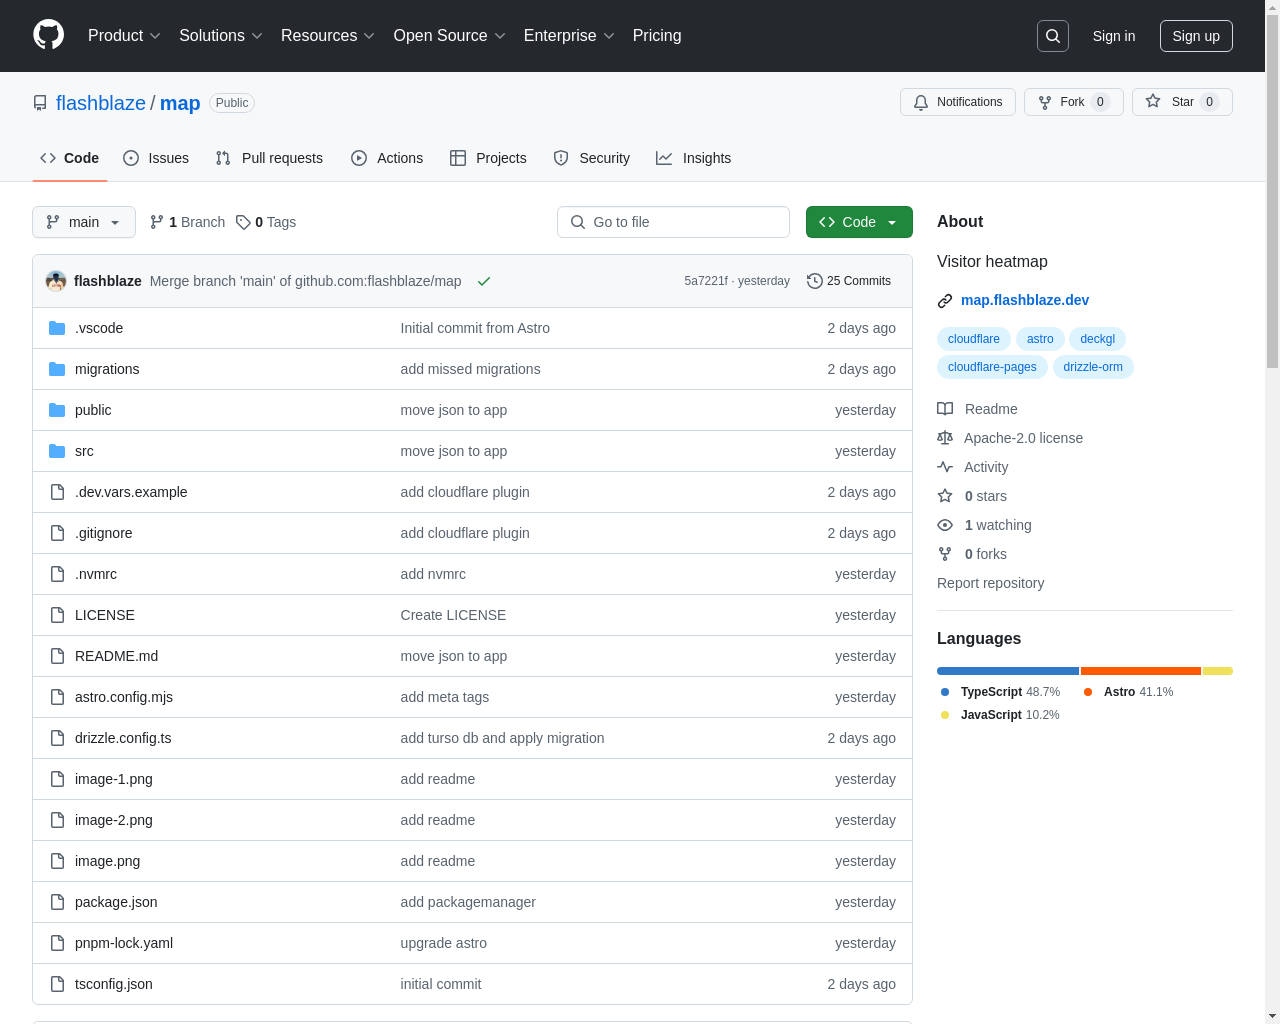Click the book icon beside Readme

point(945,409)
